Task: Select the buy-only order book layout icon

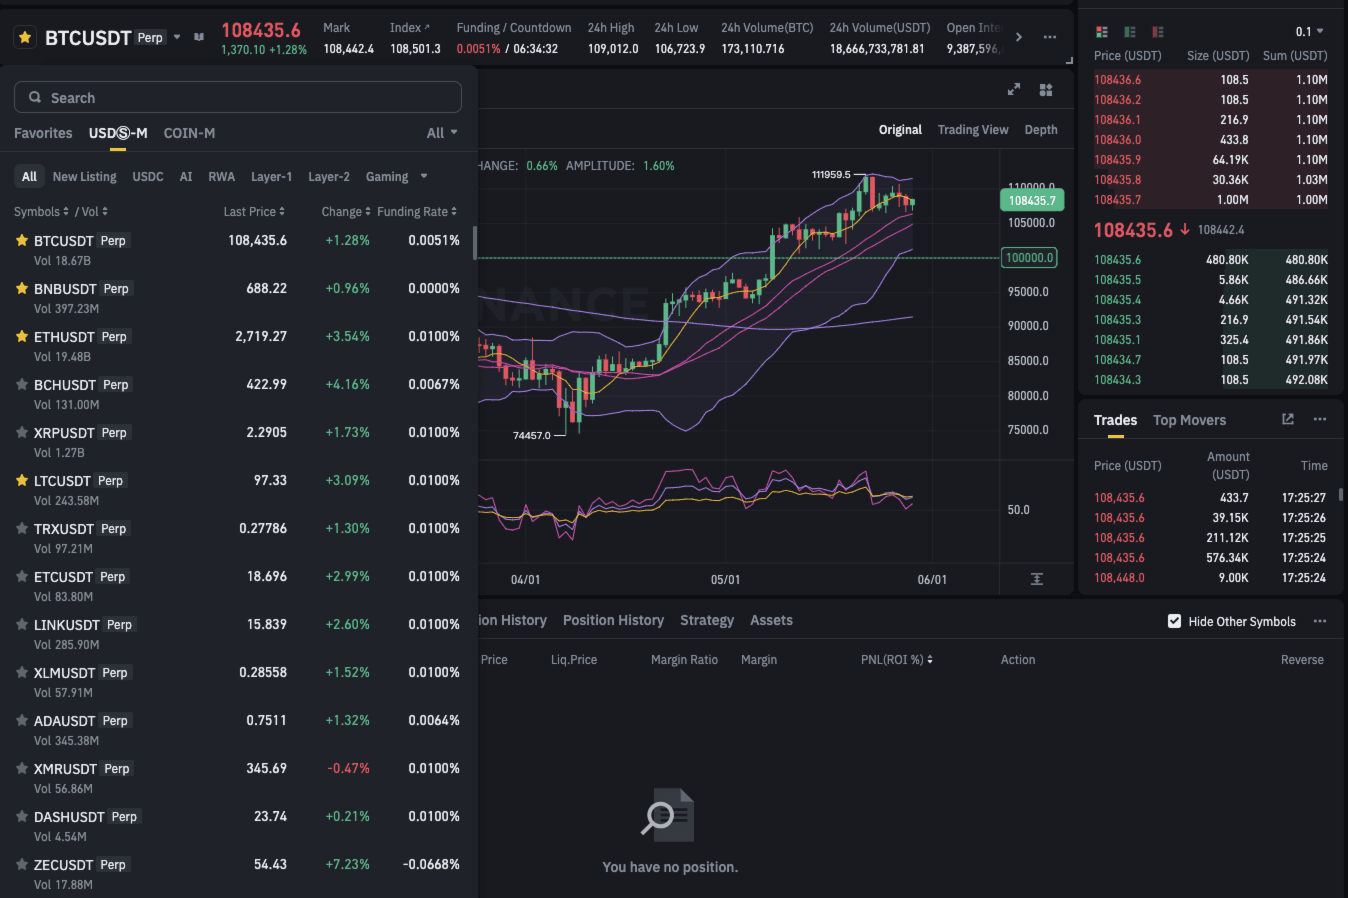Action: 1131,31
